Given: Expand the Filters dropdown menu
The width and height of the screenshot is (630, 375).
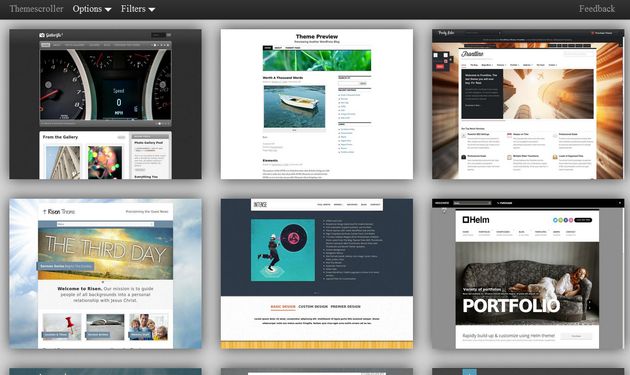Looking at the screenshot, I should pyautogui.click(x=138, y=9).
